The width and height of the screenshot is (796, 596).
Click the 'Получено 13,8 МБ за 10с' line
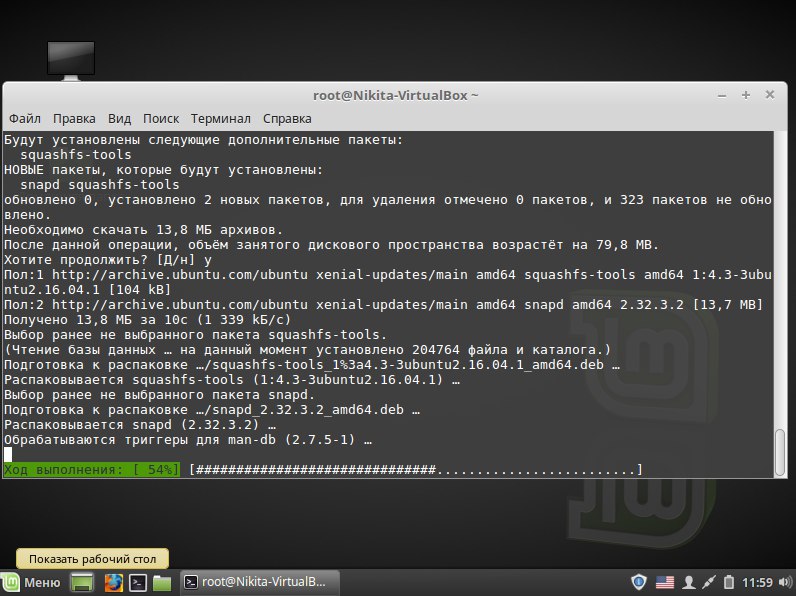(147, 320)
